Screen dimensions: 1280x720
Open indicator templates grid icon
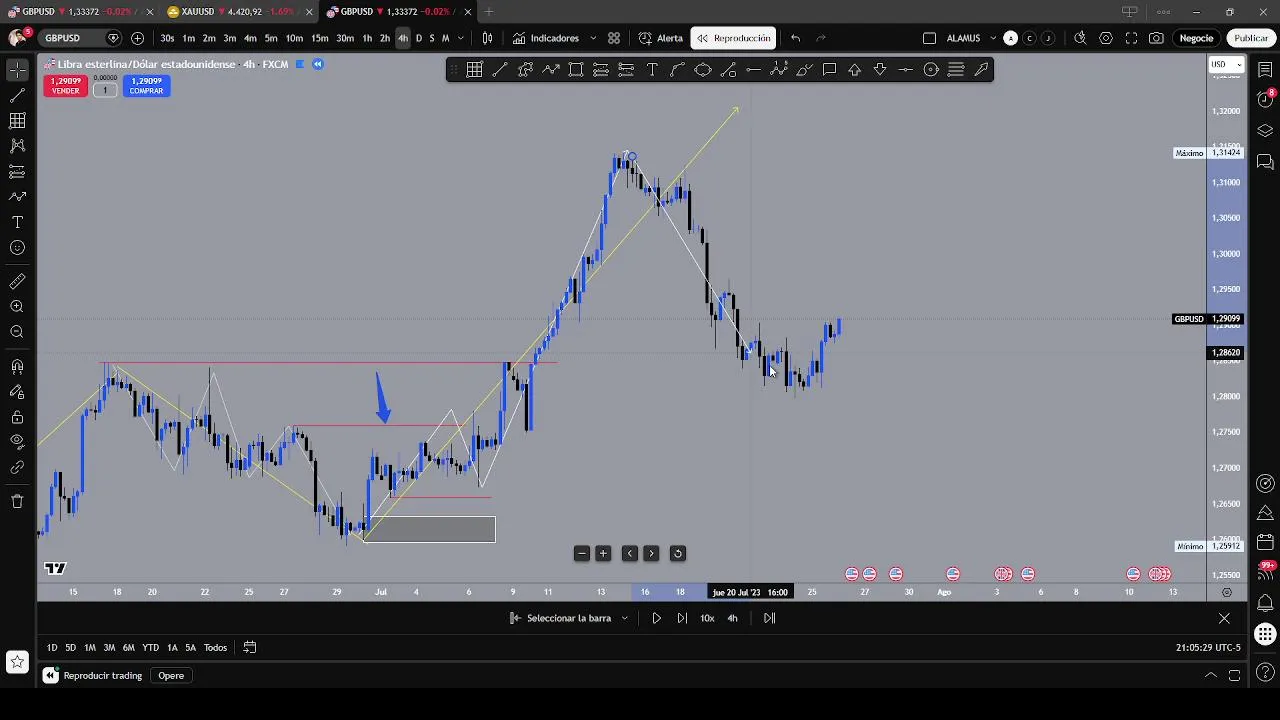coord(614,38)
